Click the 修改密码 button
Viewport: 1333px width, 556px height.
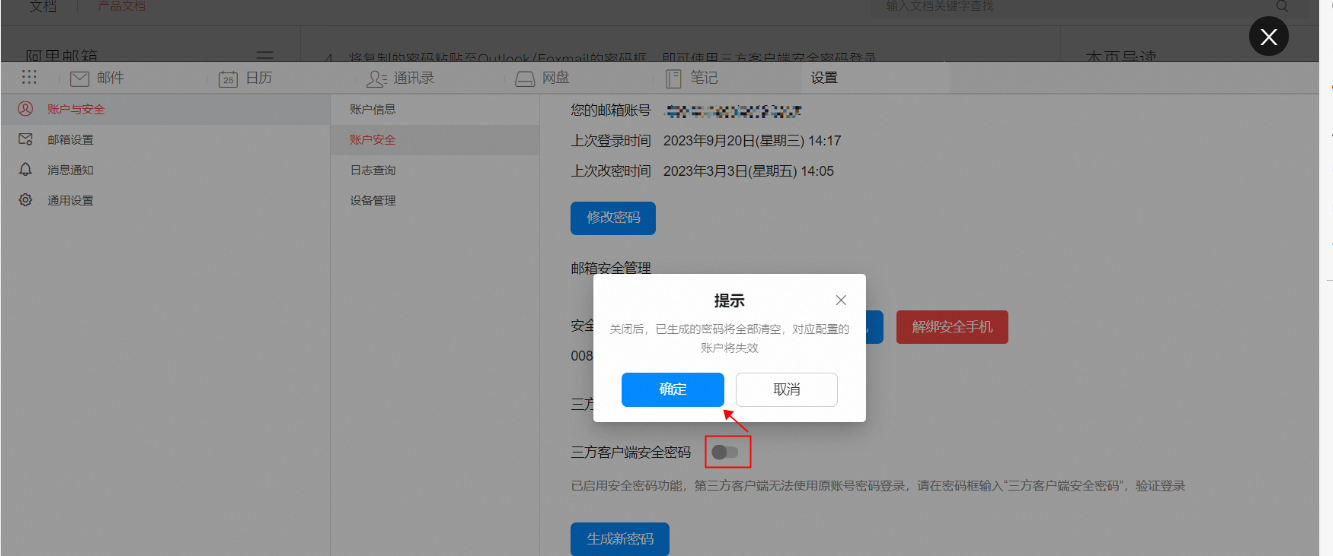(613, 218)
